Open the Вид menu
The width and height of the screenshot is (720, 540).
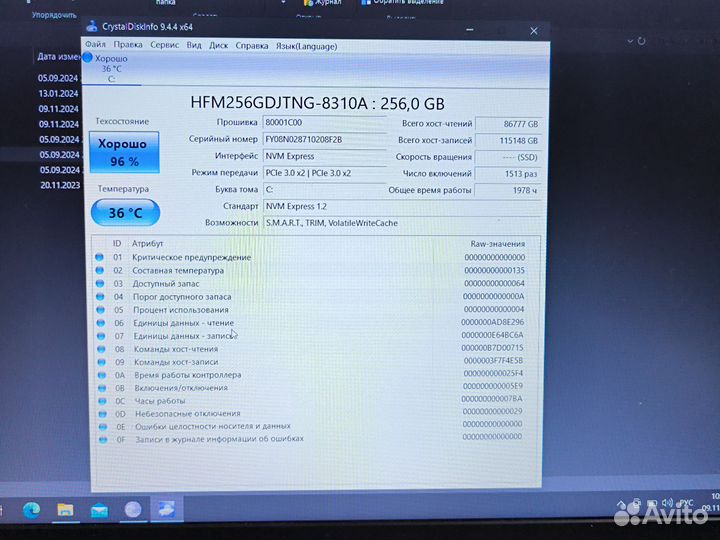tap(194, 45)
